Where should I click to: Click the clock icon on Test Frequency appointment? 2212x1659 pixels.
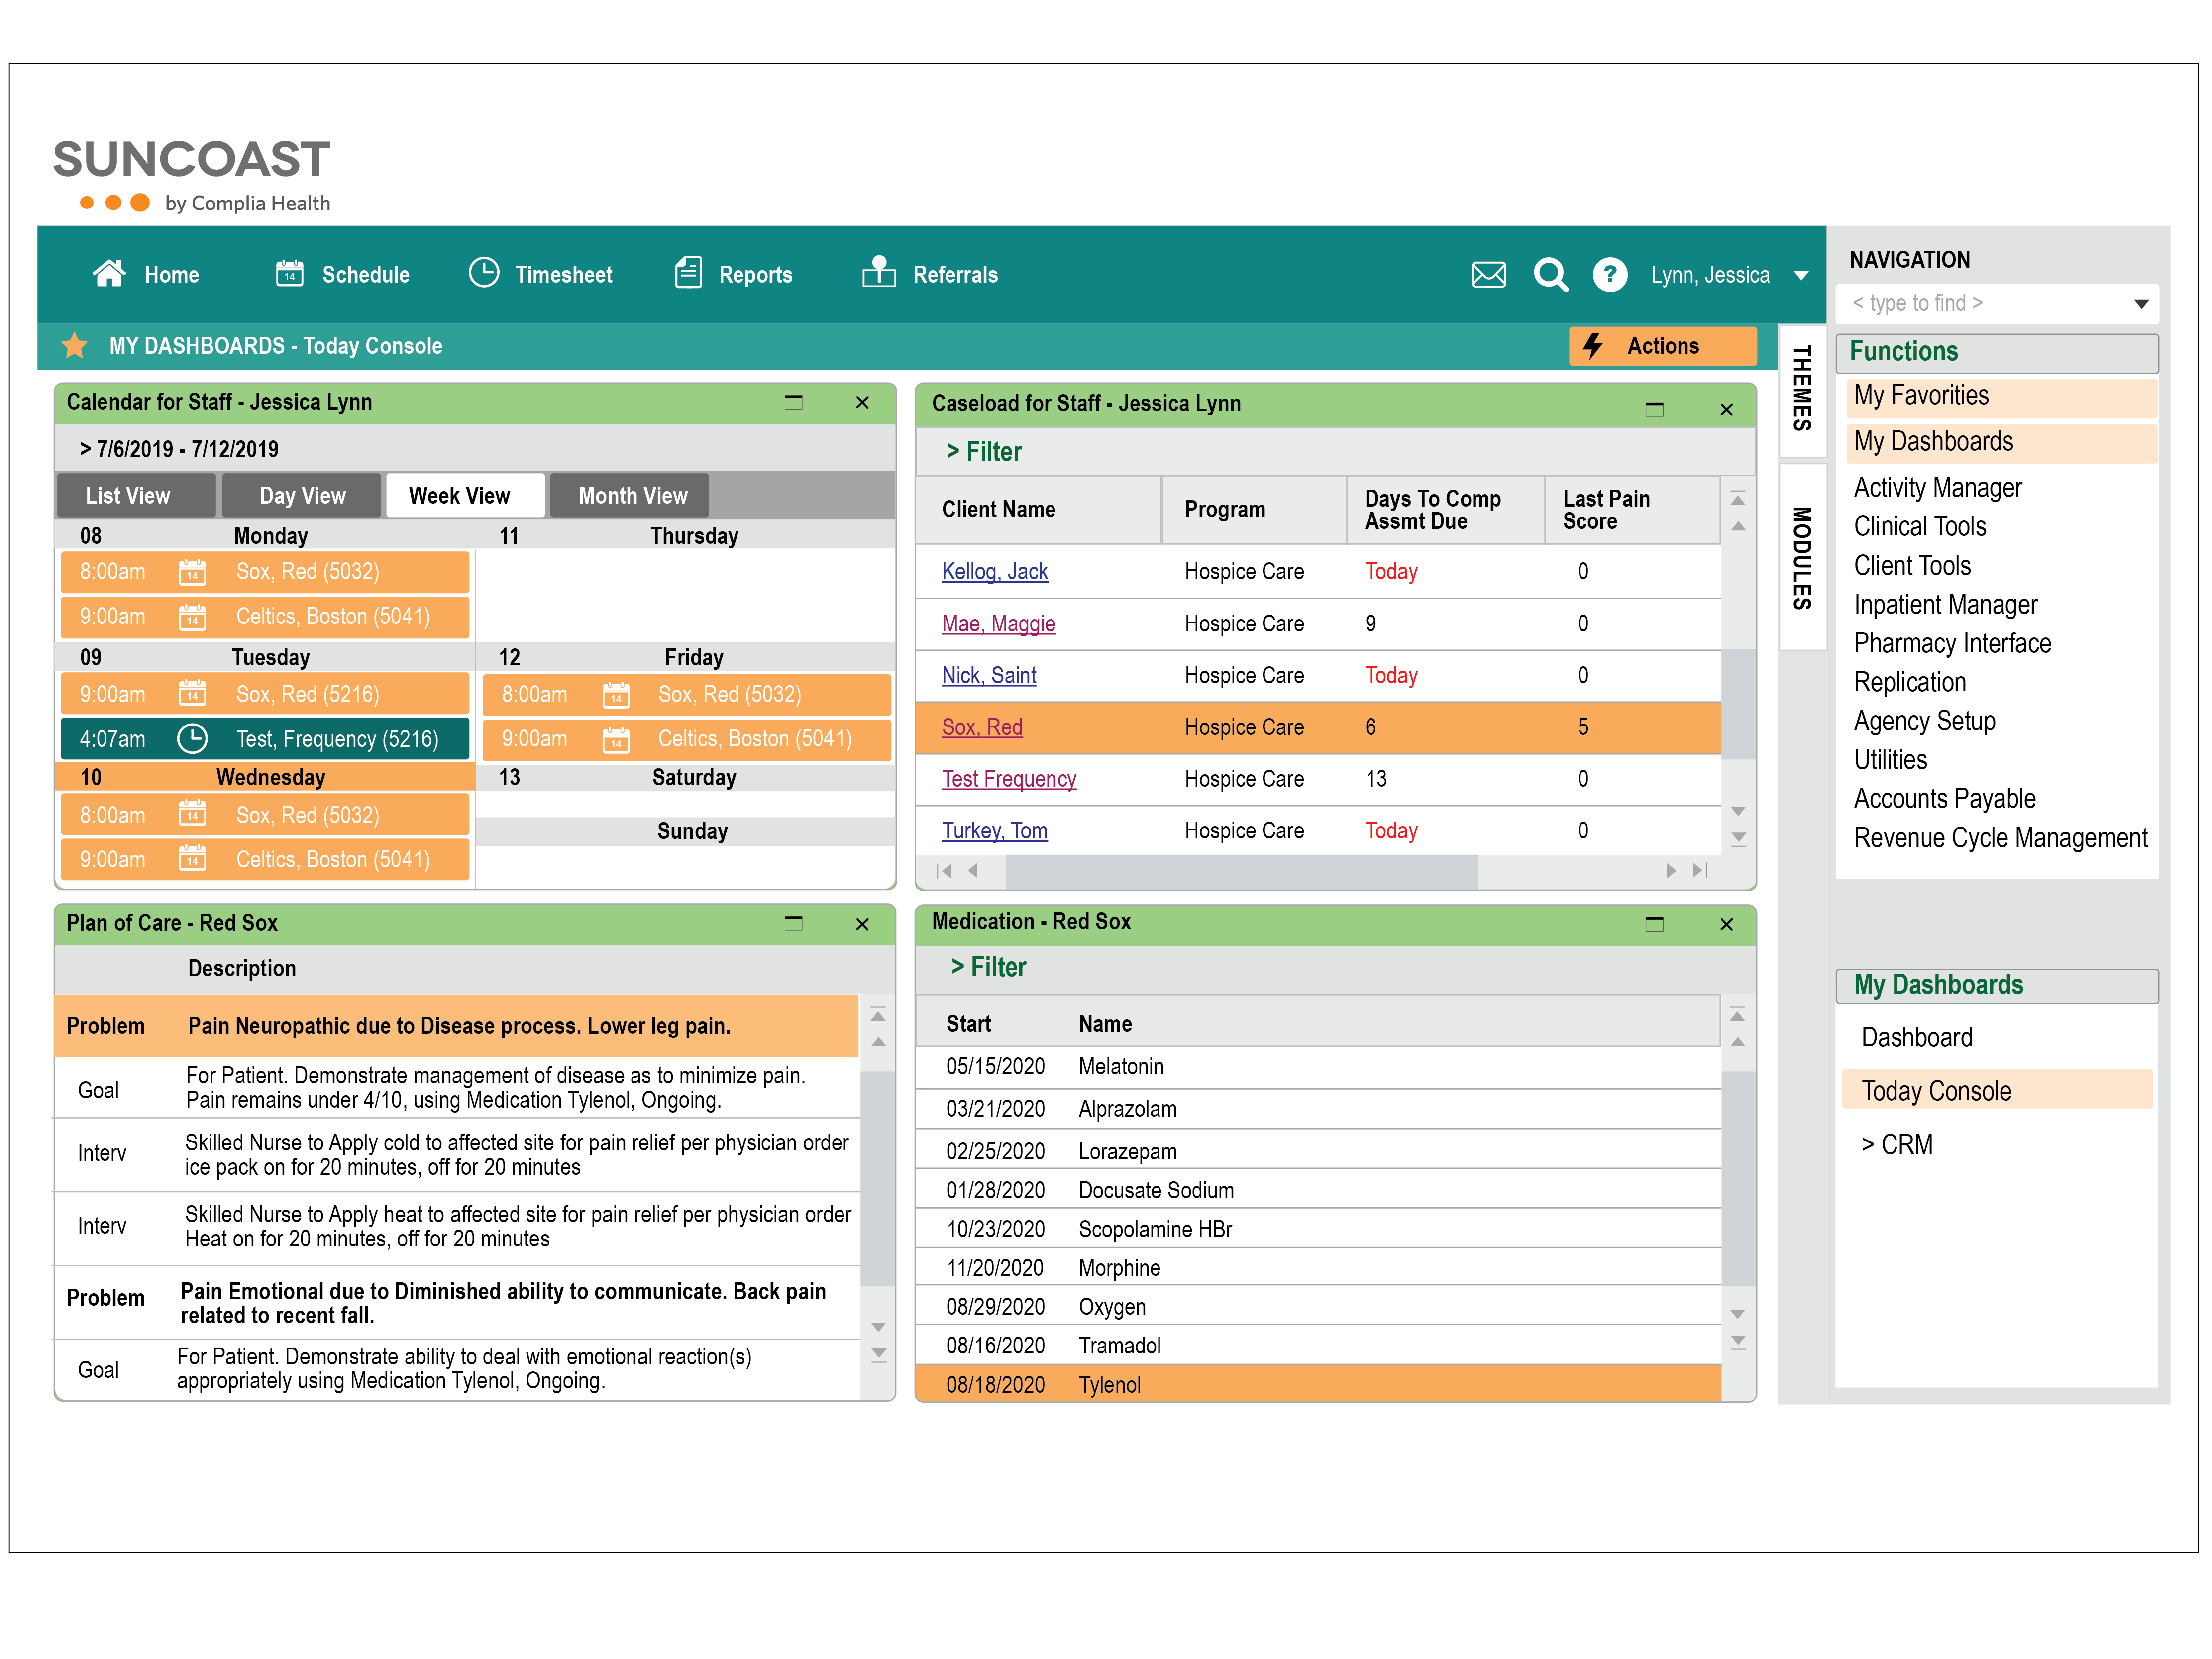(x=193, y=739)
